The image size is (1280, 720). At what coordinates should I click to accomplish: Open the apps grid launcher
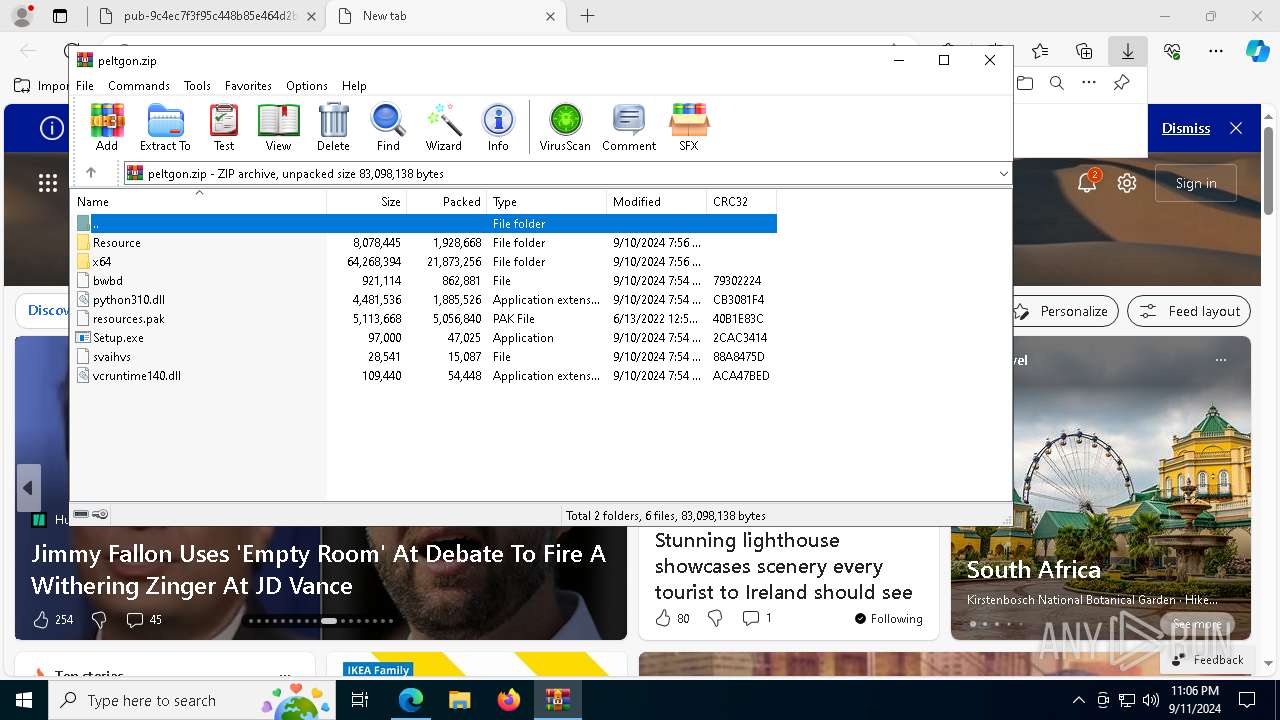click(x=48, y=183)
